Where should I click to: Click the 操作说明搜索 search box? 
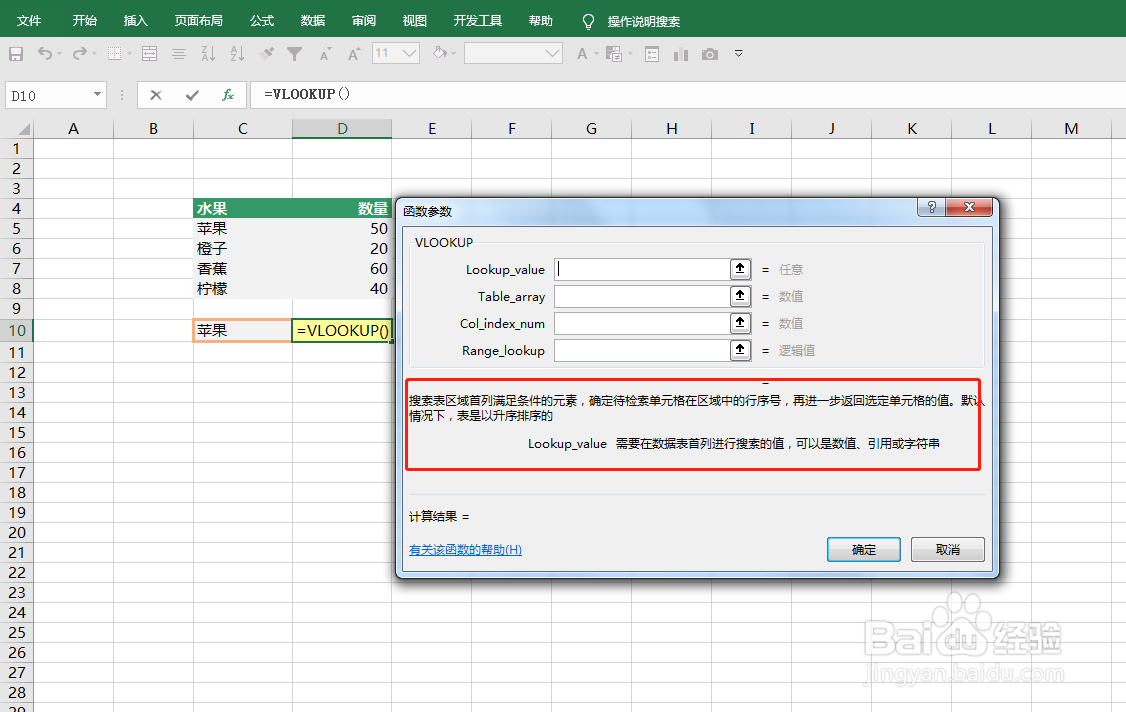tap(643, 22)
